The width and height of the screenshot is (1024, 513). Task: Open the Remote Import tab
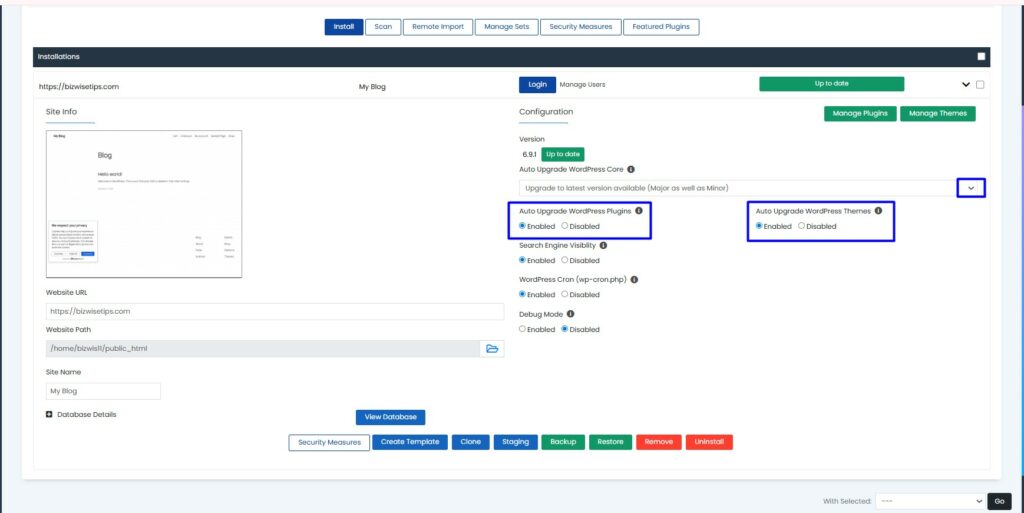(x=438, y=27)
